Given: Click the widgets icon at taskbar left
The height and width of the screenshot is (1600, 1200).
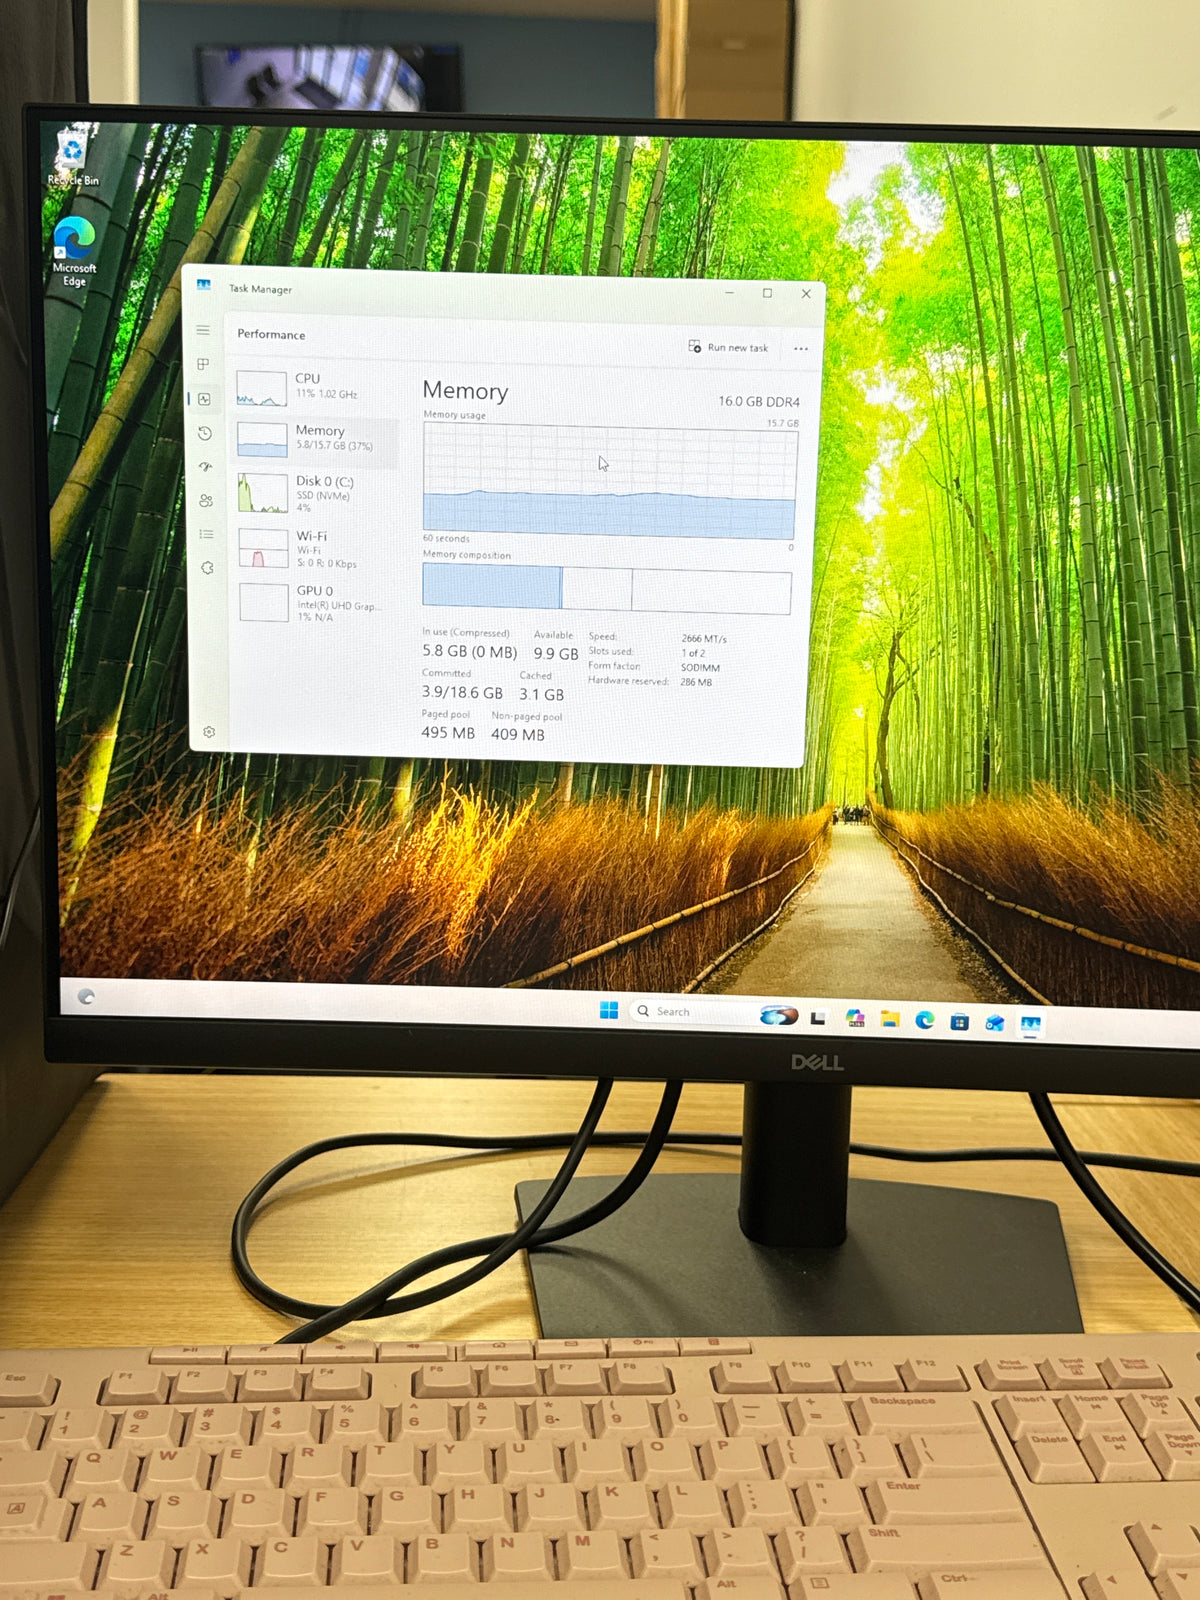Looking at the screenshot, I should [86, 996].
